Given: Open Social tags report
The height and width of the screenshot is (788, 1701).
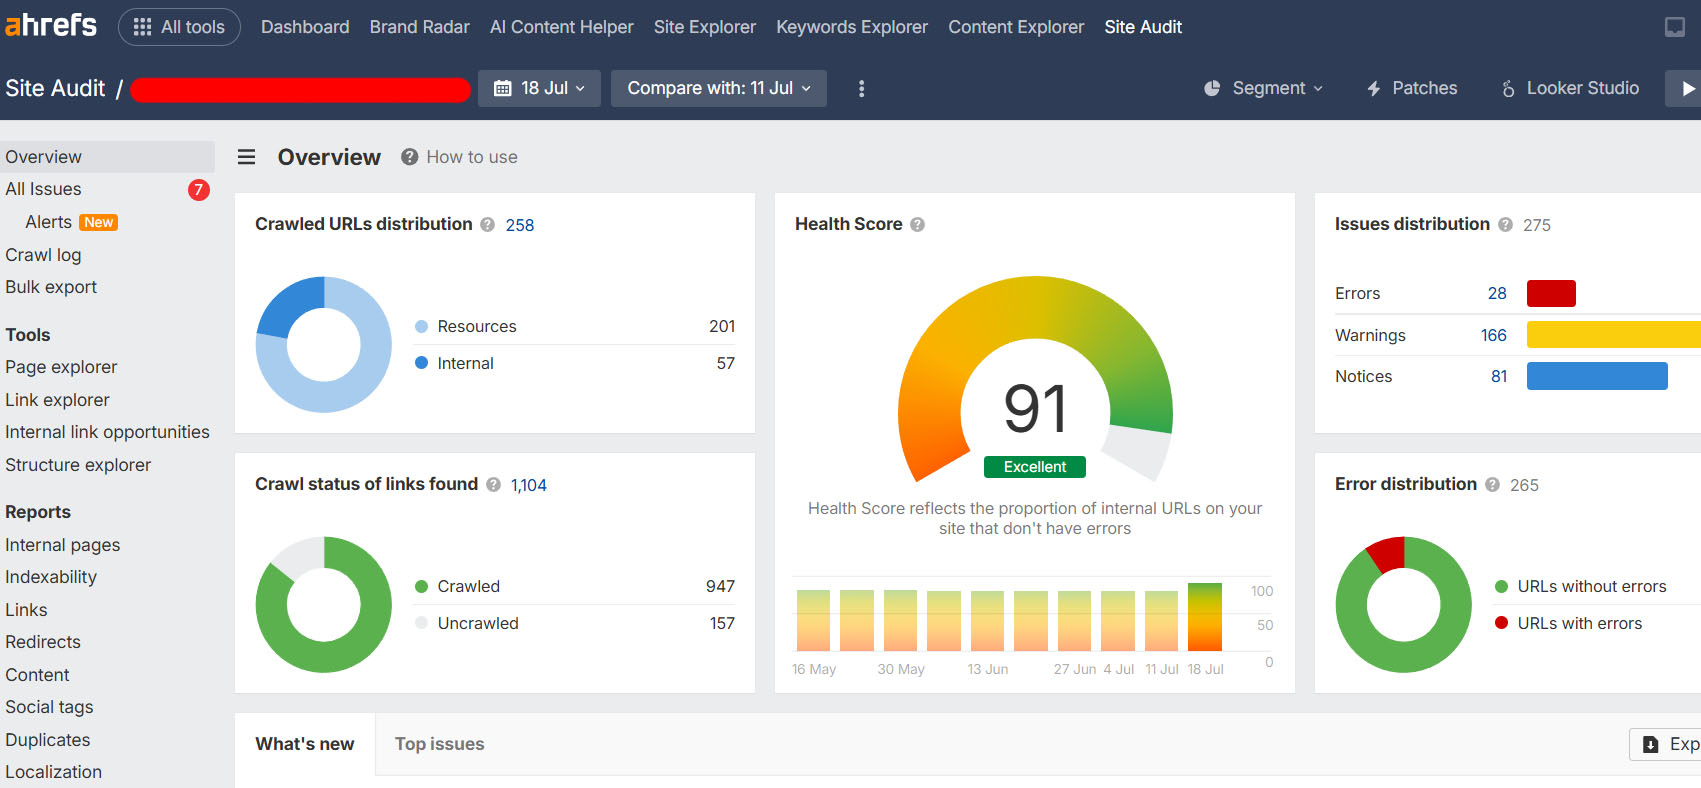Looking at the screenshot, I should point(49,707).
